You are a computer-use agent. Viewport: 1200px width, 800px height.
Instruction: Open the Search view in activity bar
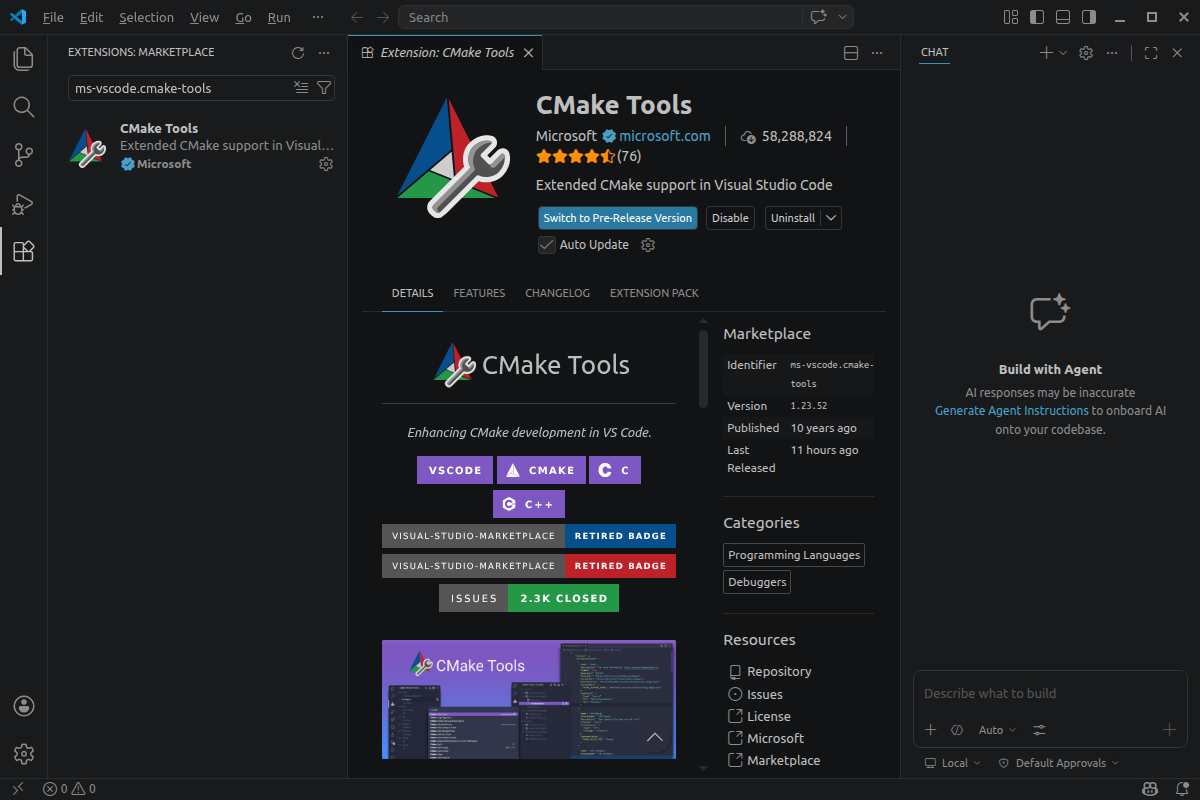[x=23, y=107]
